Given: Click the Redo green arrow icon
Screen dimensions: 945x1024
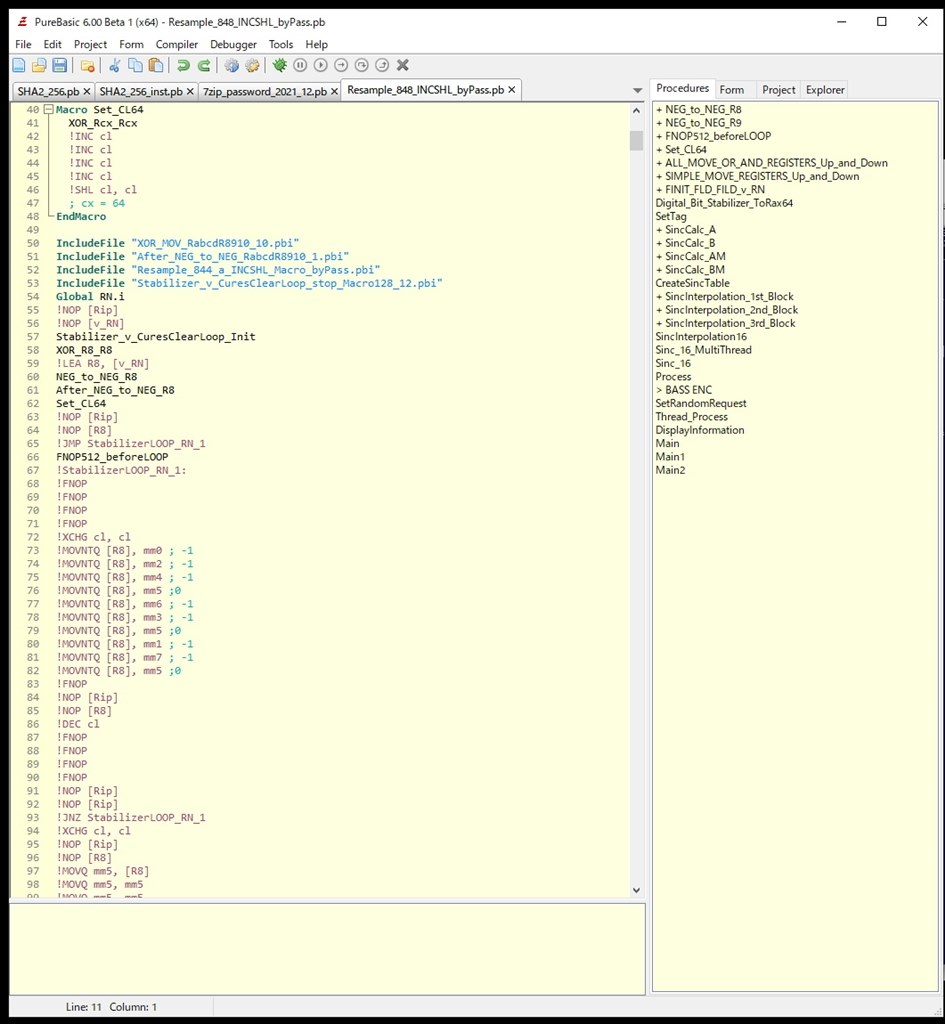Looking at the screenshot, I should [x=204, y=65].
